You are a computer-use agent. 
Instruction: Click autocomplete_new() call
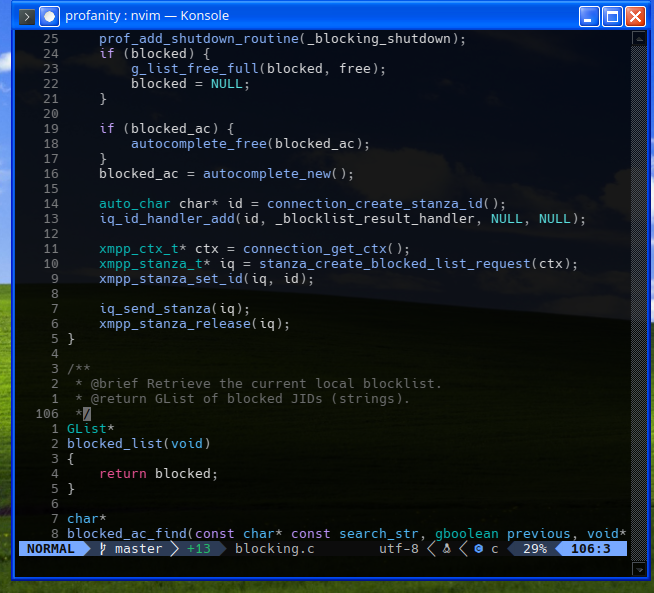275,173
